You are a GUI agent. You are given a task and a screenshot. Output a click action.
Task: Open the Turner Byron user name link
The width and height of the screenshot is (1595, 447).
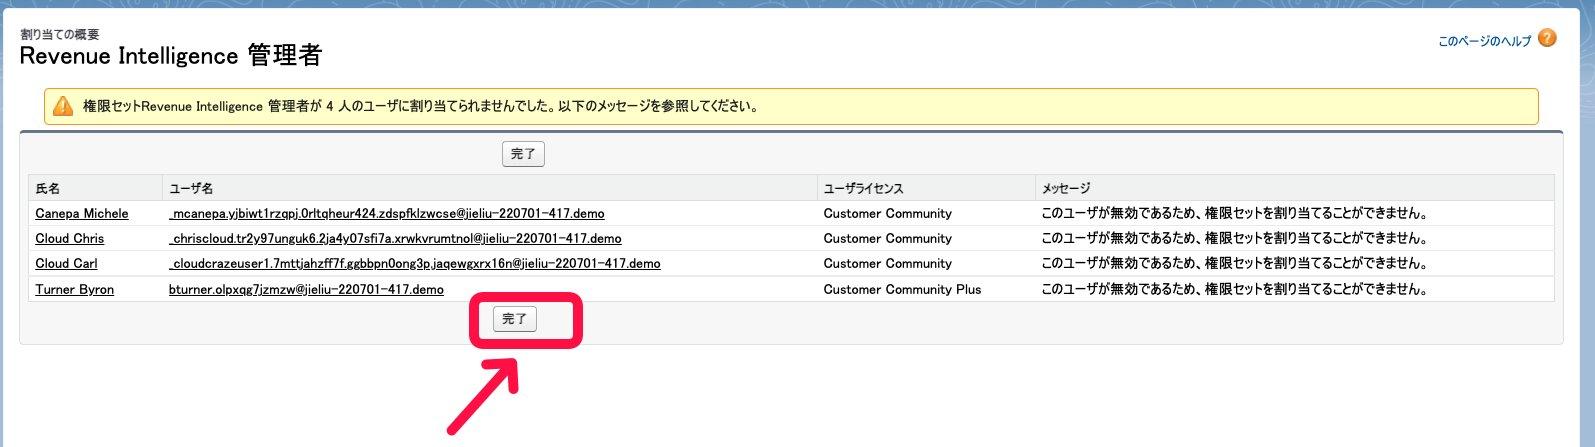tap(75, 289)
